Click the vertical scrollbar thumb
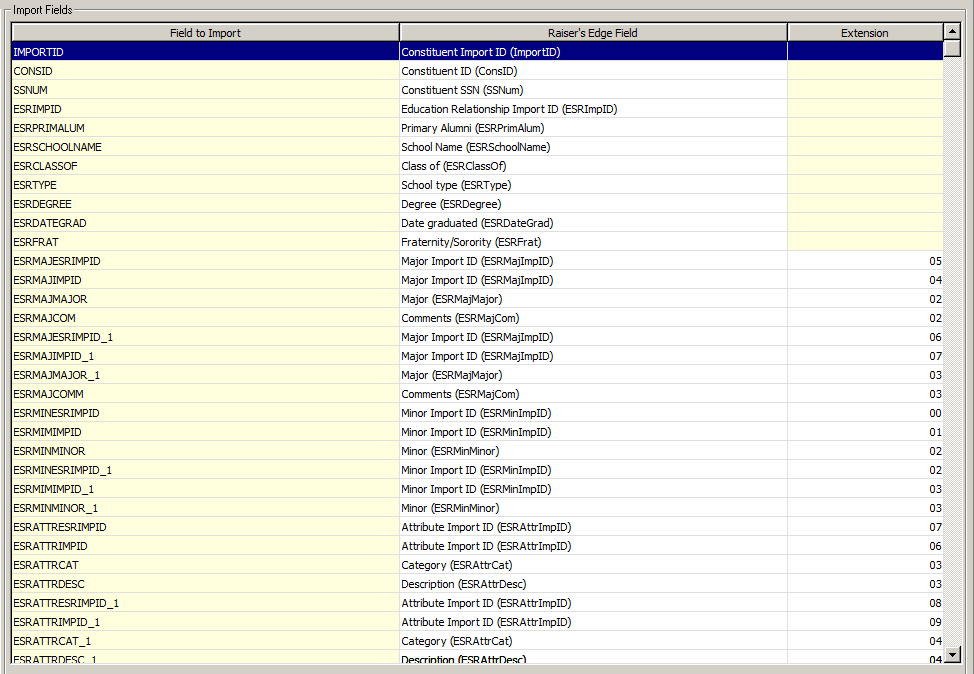 [952, 48]
